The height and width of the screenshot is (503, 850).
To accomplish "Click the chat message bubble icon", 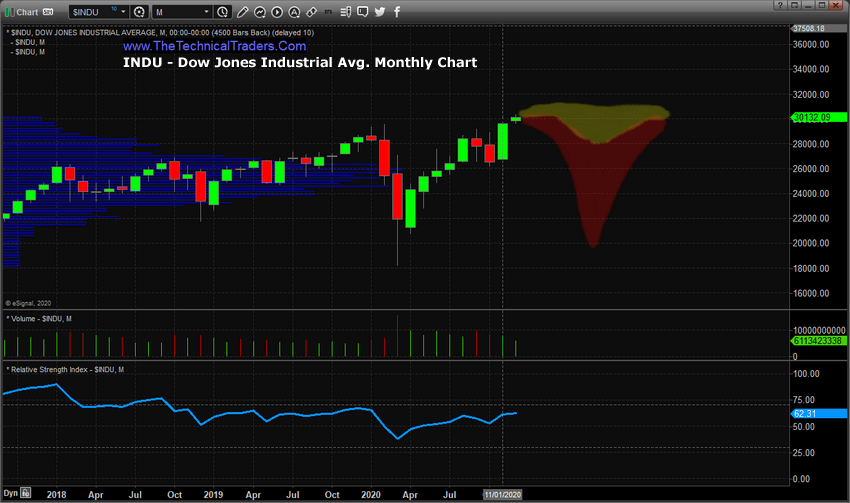I will 363,11.
